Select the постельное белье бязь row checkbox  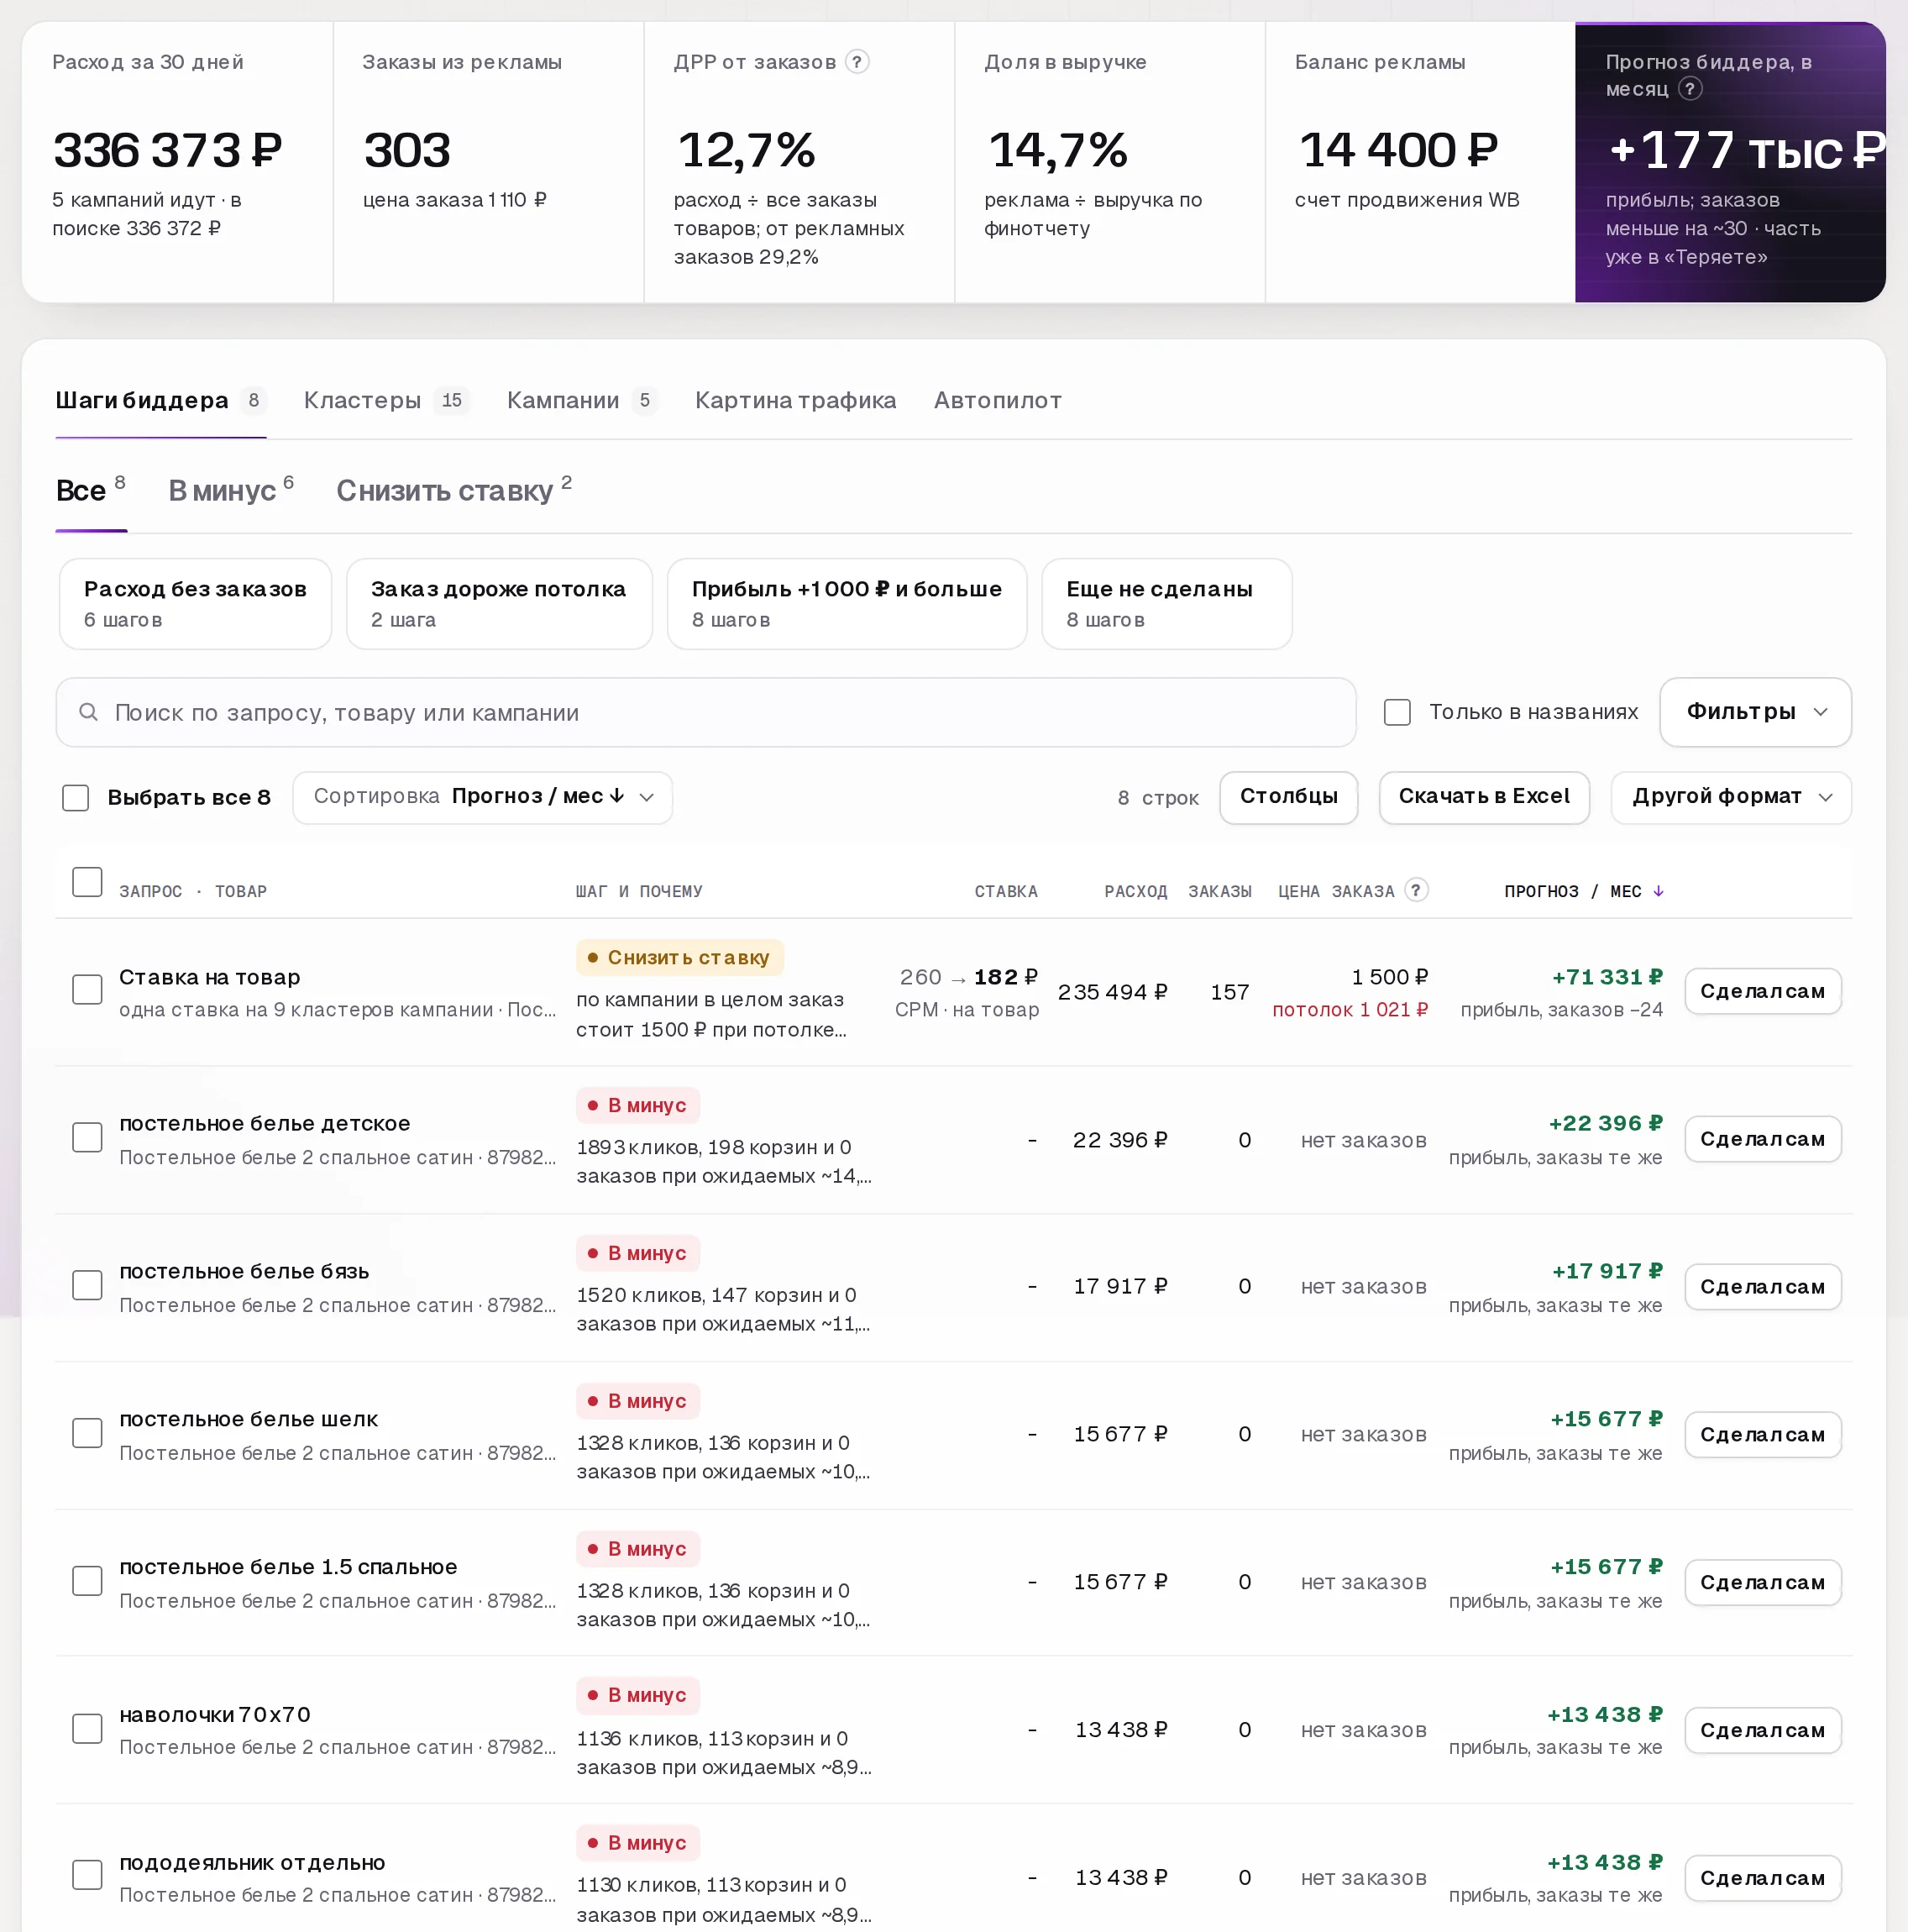tap(87, 1286)
